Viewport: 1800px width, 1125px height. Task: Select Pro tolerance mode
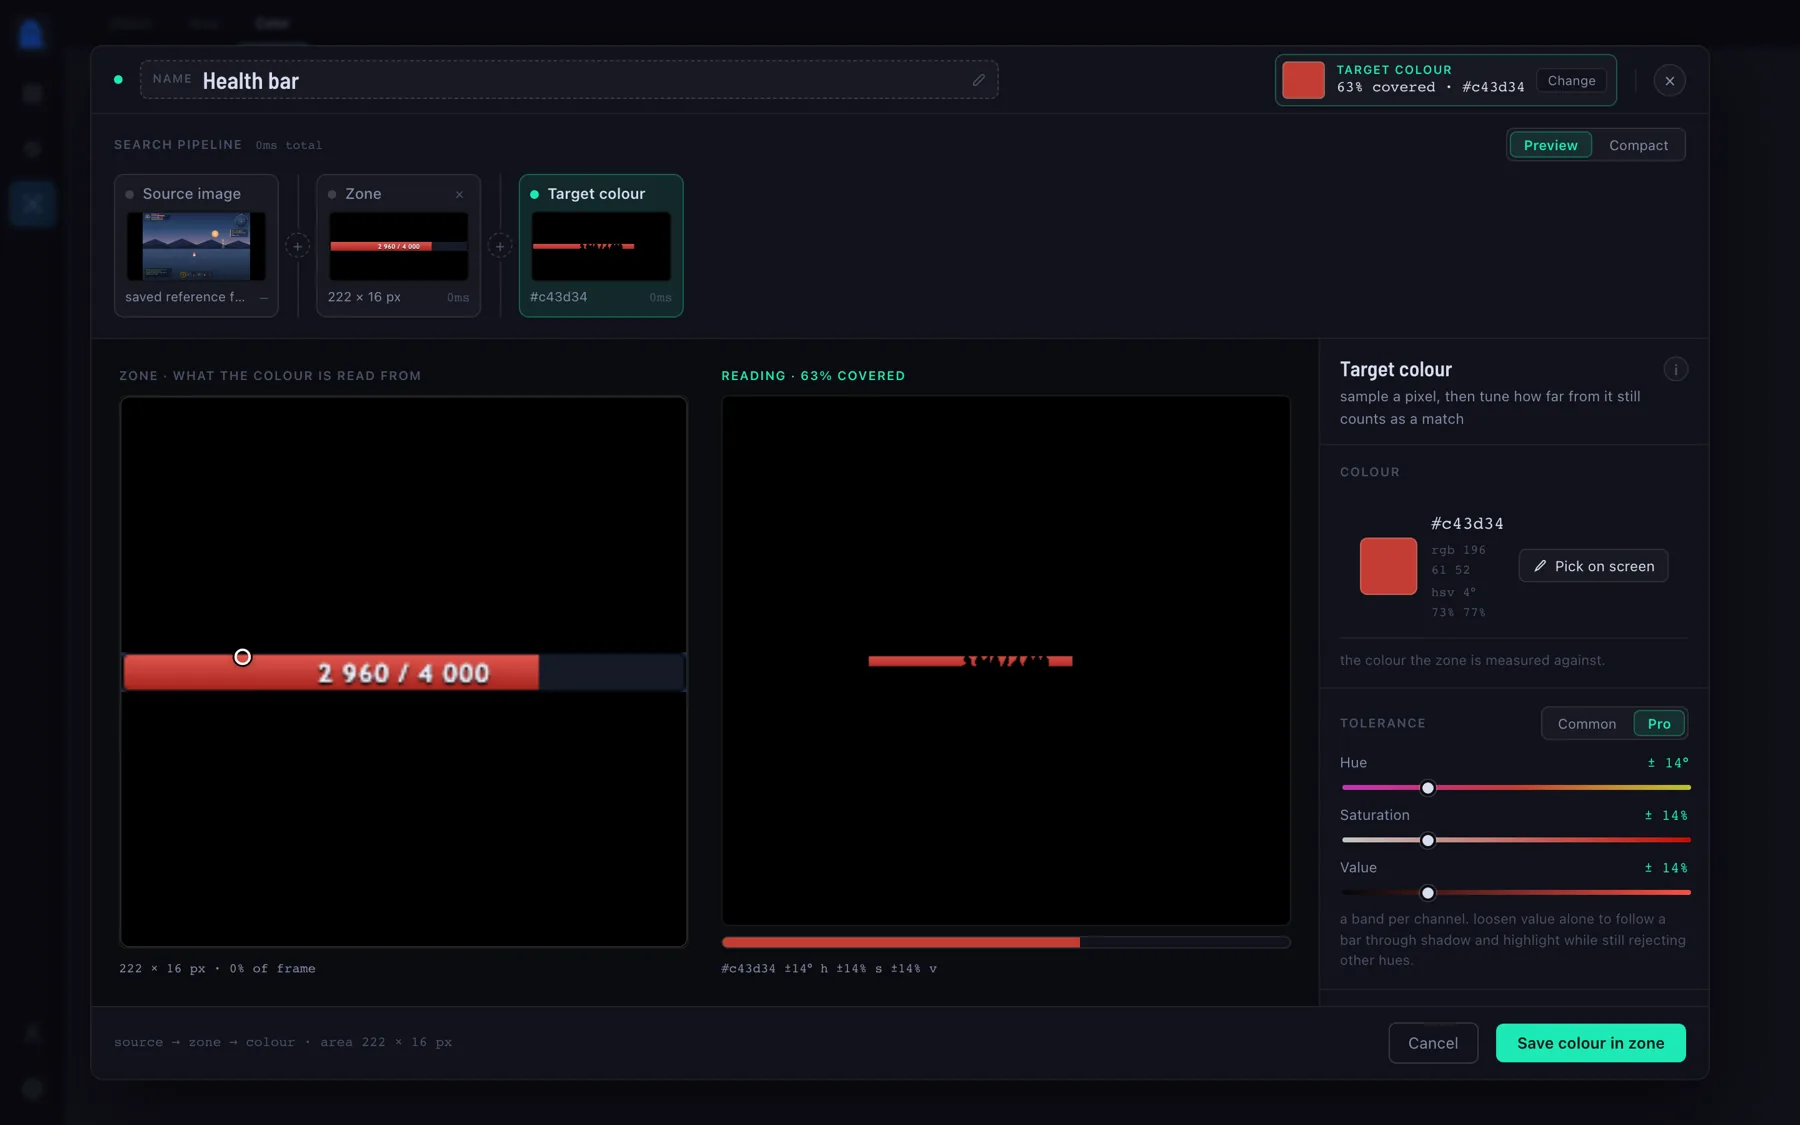[1659, 724]
